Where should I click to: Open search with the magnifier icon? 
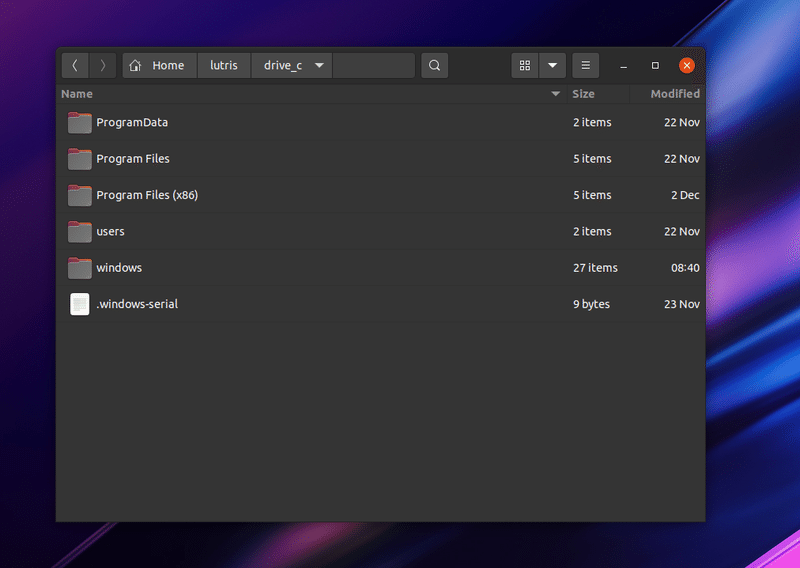point(435,65)
